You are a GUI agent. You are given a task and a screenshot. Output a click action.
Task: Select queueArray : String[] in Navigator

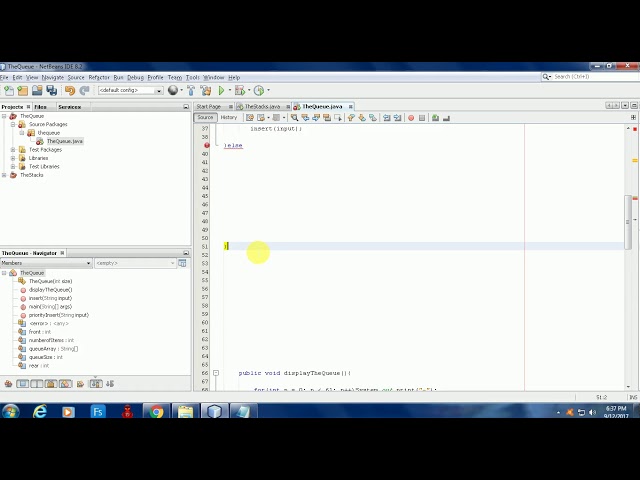53,349
